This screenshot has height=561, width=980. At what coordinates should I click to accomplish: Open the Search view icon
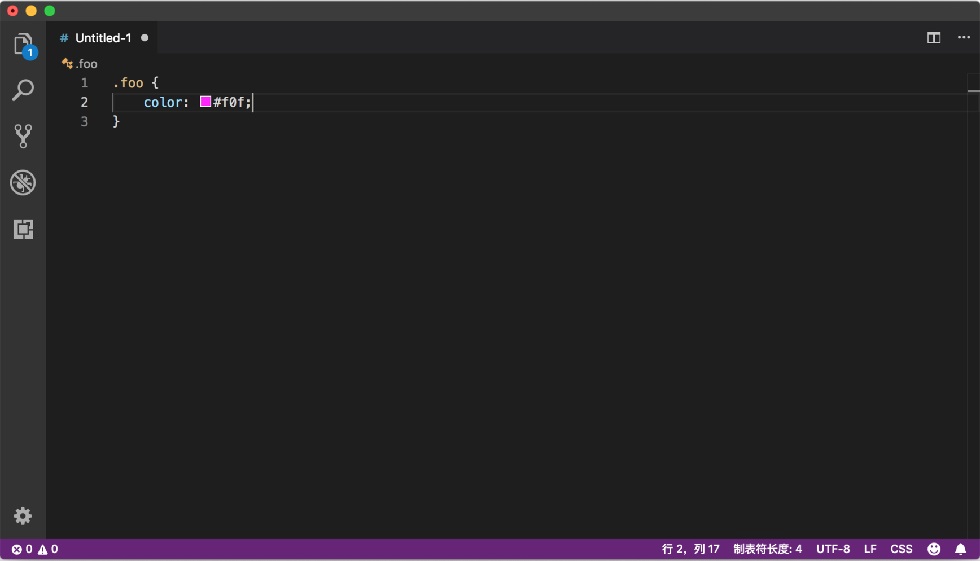coord(23,91)
